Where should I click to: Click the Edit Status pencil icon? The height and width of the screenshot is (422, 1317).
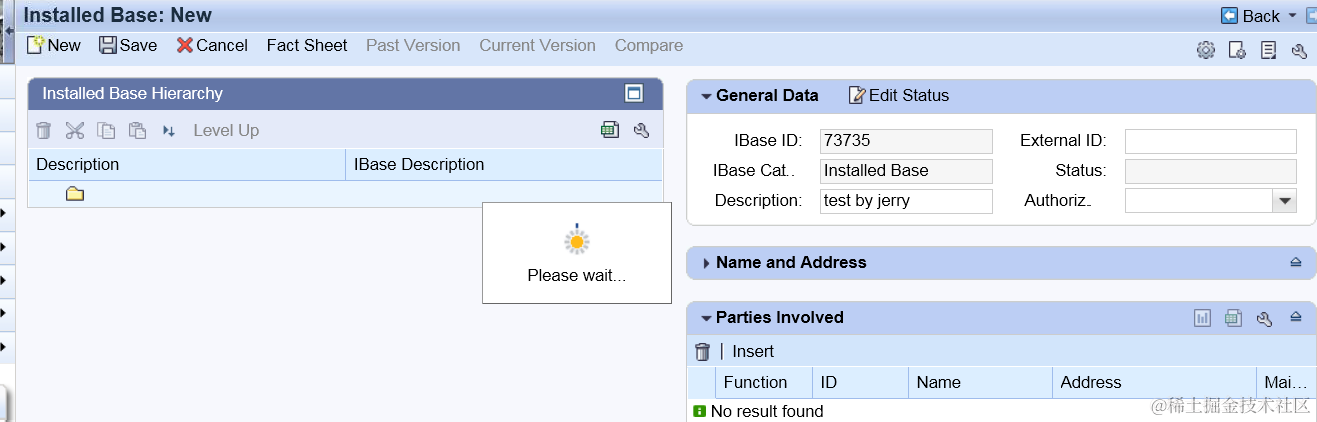point(856,95)
